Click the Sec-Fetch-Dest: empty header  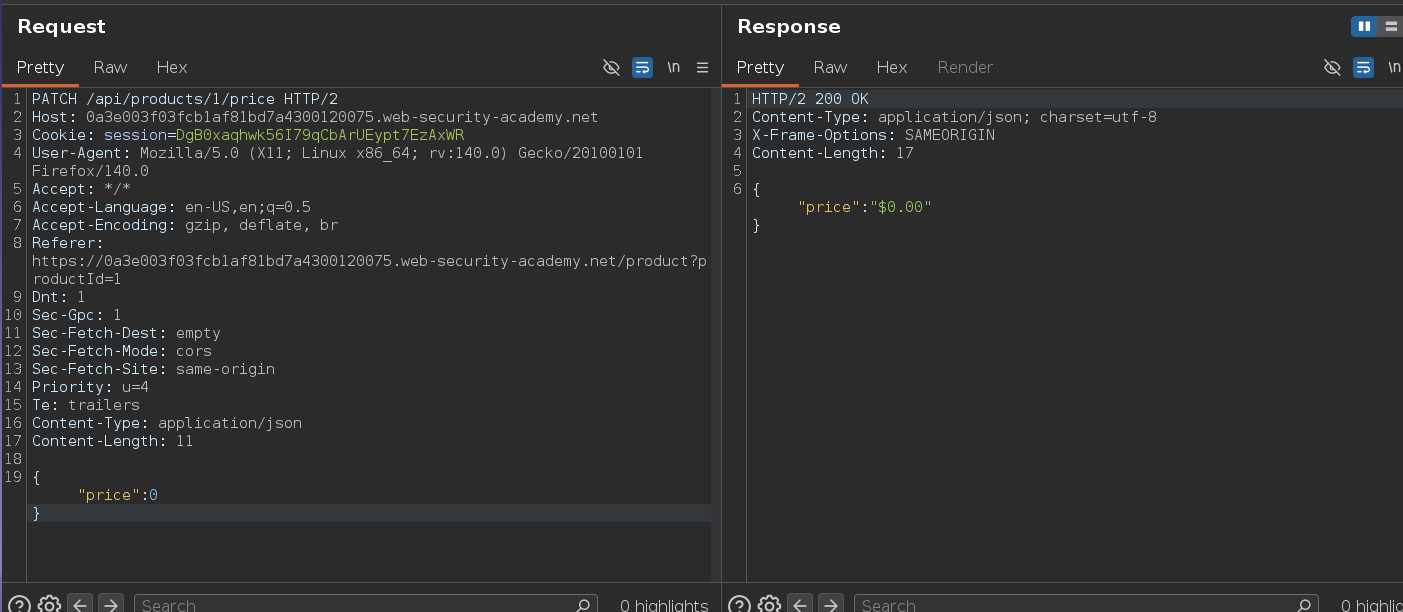click(x=126, y=333)
